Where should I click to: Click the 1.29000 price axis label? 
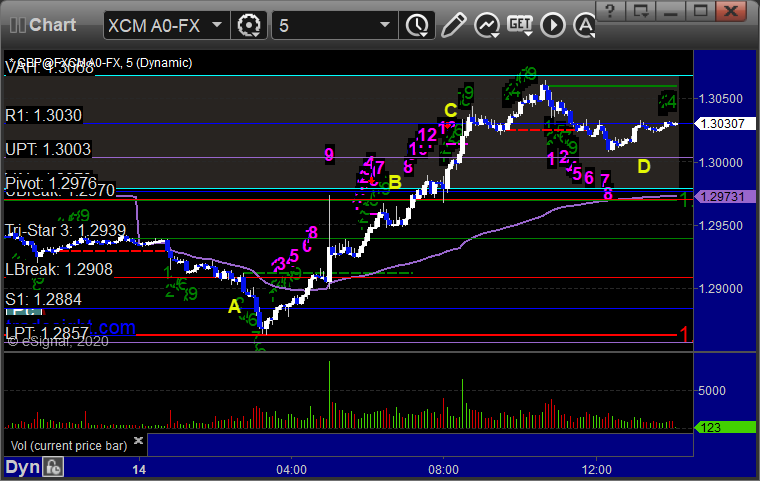[721, 289]
